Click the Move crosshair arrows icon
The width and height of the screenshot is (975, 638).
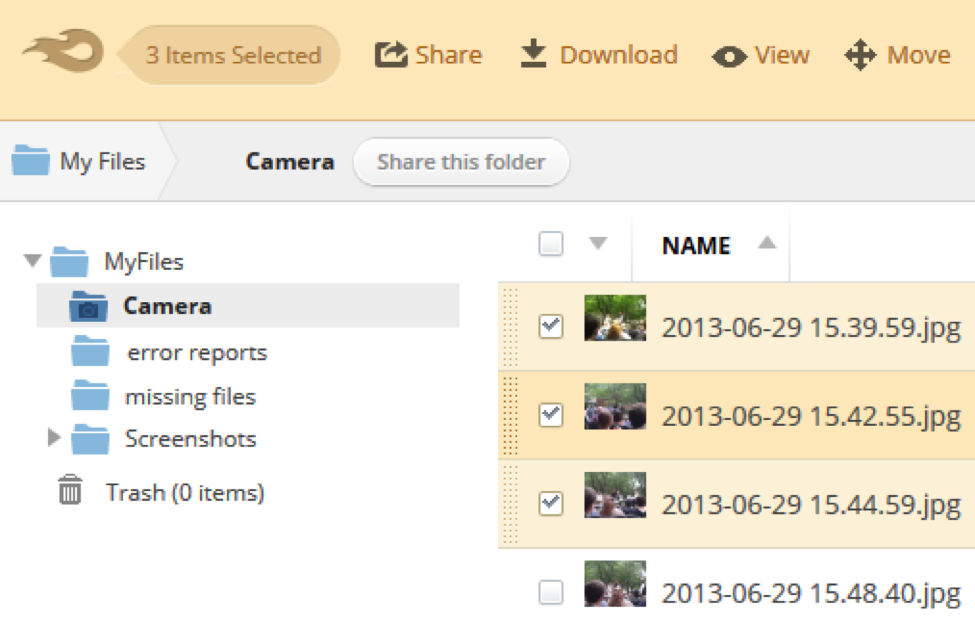[x=860, y=55]
